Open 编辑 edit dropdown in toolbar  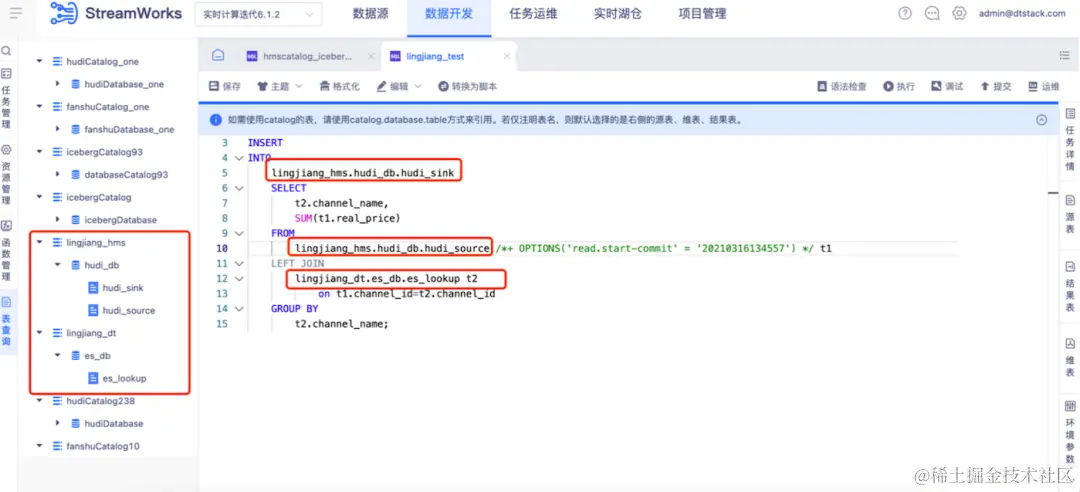399,87
